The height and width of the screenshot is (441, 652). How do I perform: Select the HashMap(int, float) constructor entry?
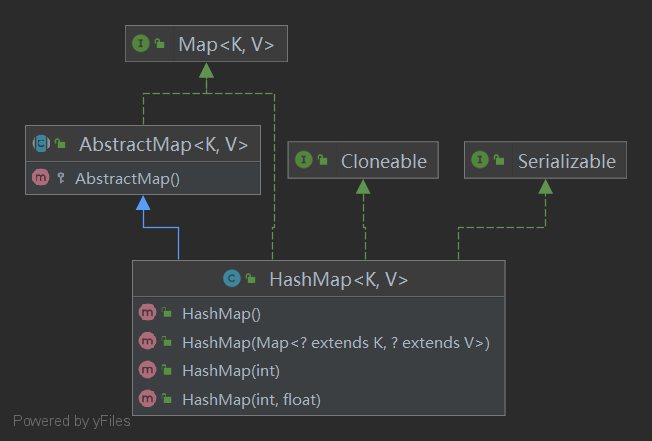coord(251,399)
